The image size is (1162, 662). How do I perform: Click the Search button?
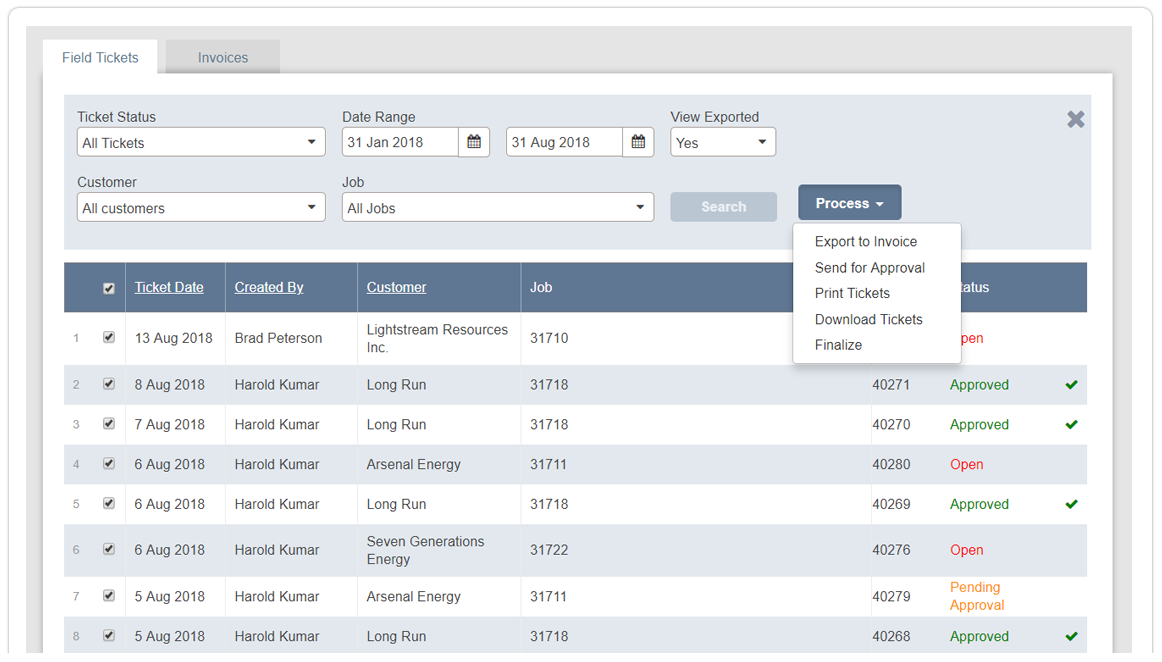click(x=723, y=207)
